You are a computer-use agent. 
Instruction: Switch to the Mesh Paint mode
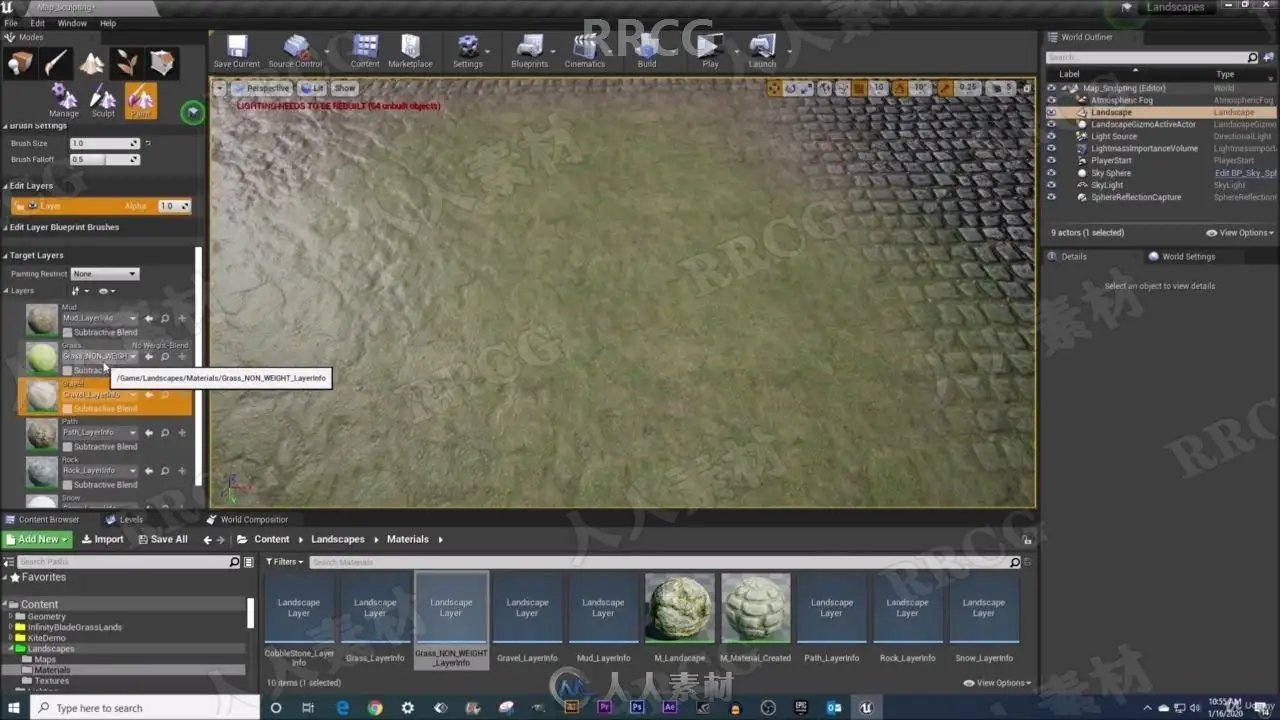point(56,64)
